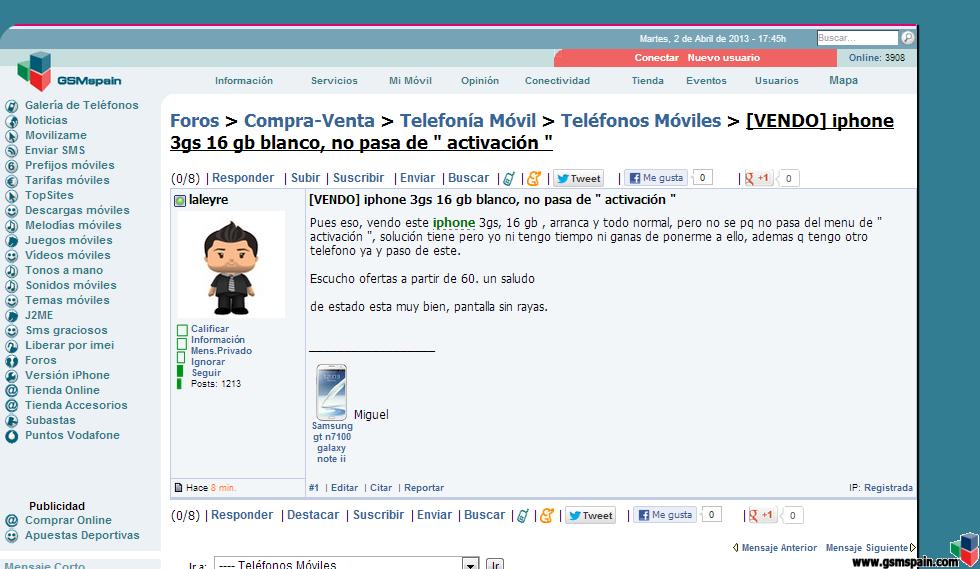Click the Enviar SMS sidebar icon
The image size is (980, 569).
[11, 151]
